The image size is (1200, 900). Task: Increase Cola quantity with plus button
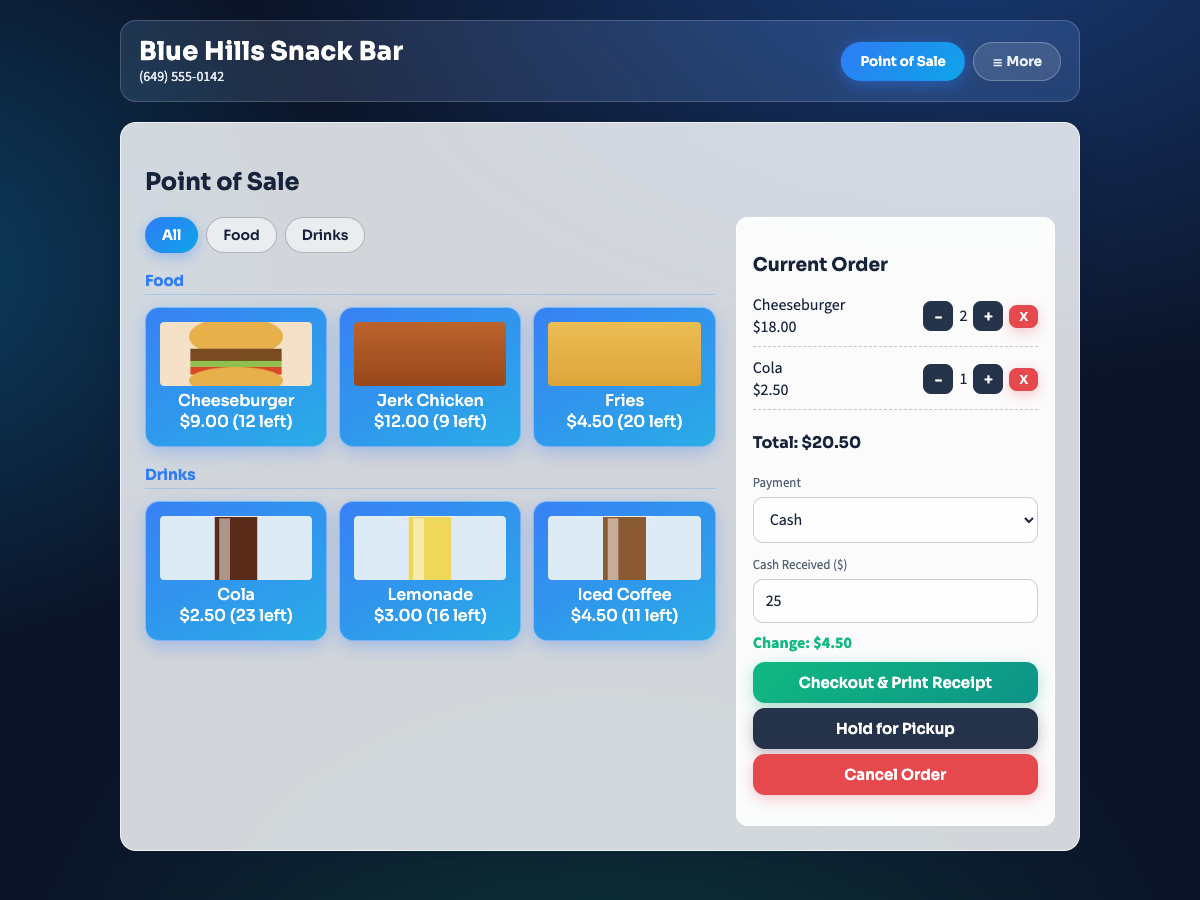(988, 379)
